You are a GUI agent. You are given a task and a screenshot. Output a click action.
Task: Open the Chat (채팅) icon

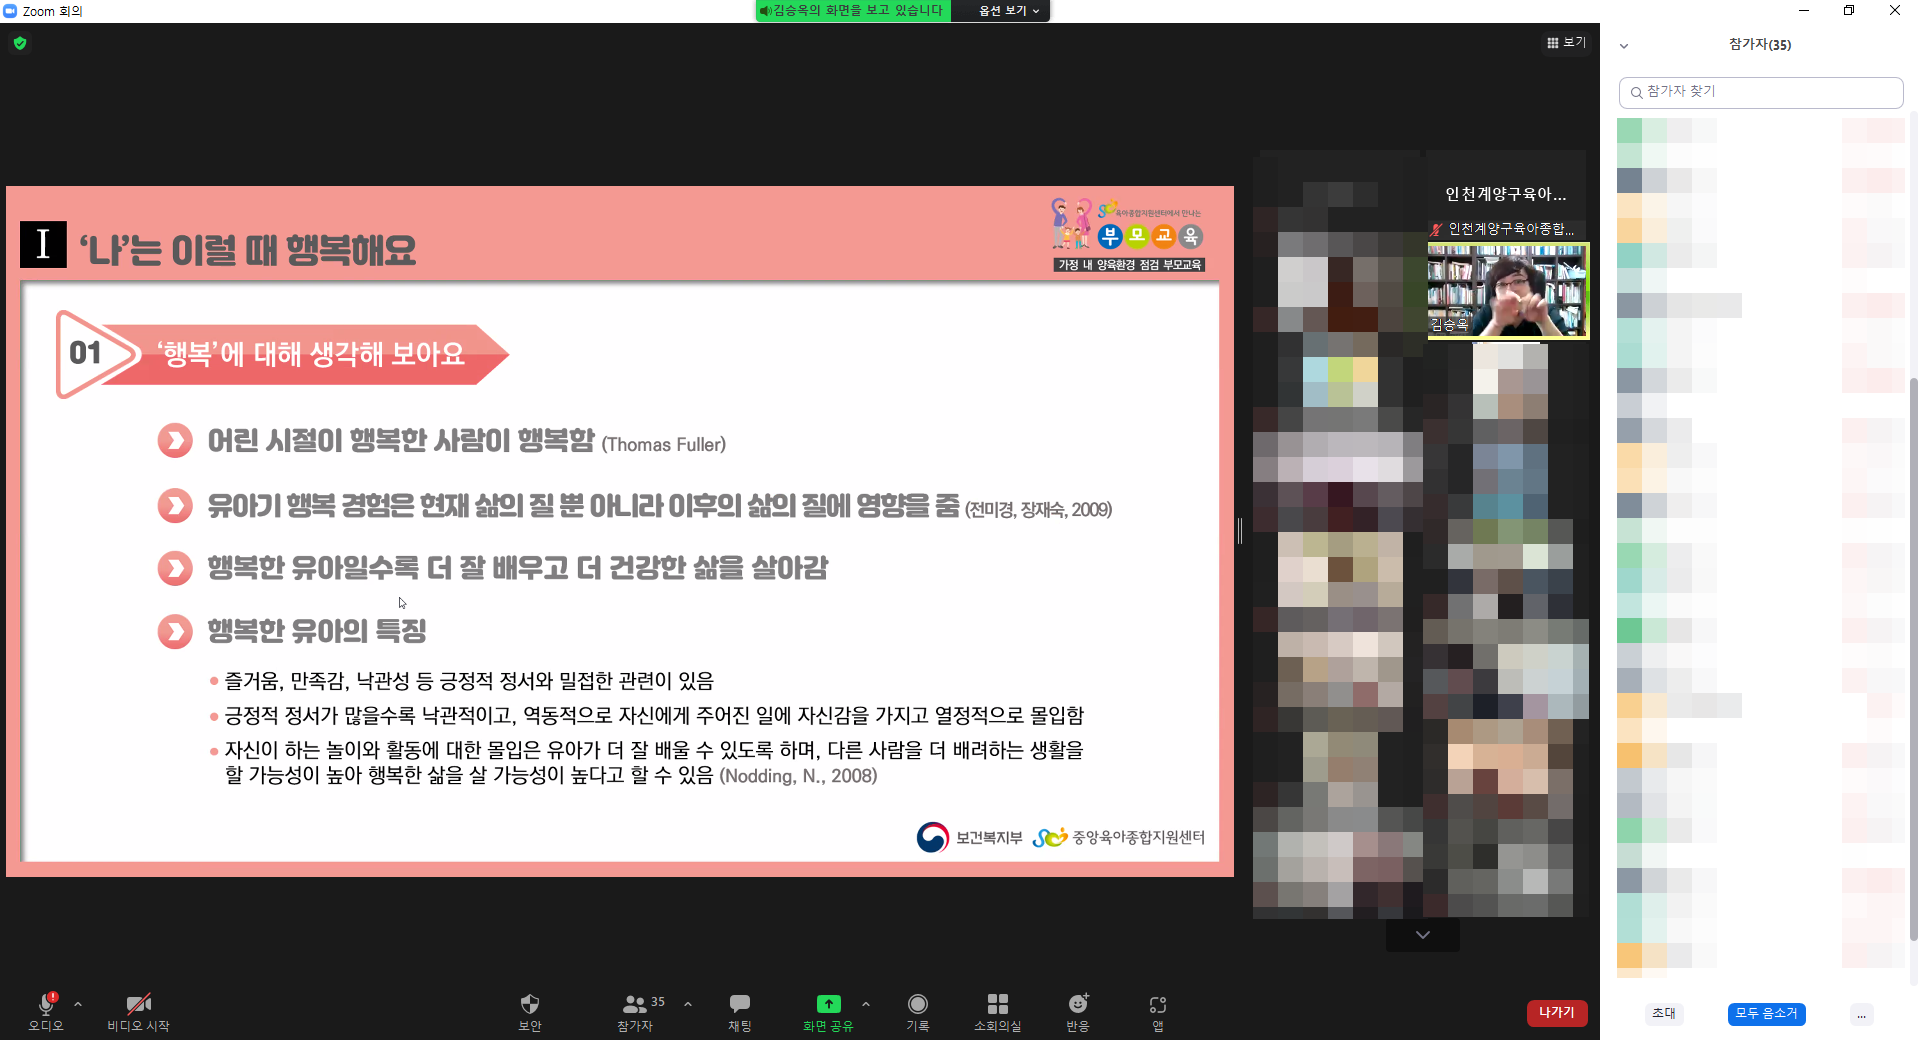(740, 1004)
